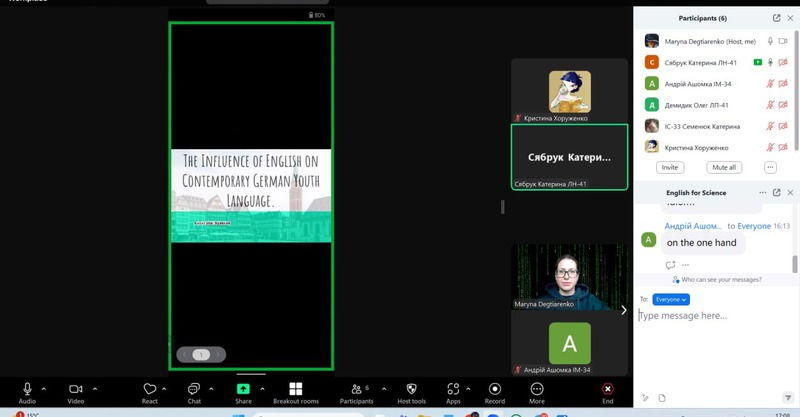Toggle the Chat panel from toolbar

click(194, 393)
